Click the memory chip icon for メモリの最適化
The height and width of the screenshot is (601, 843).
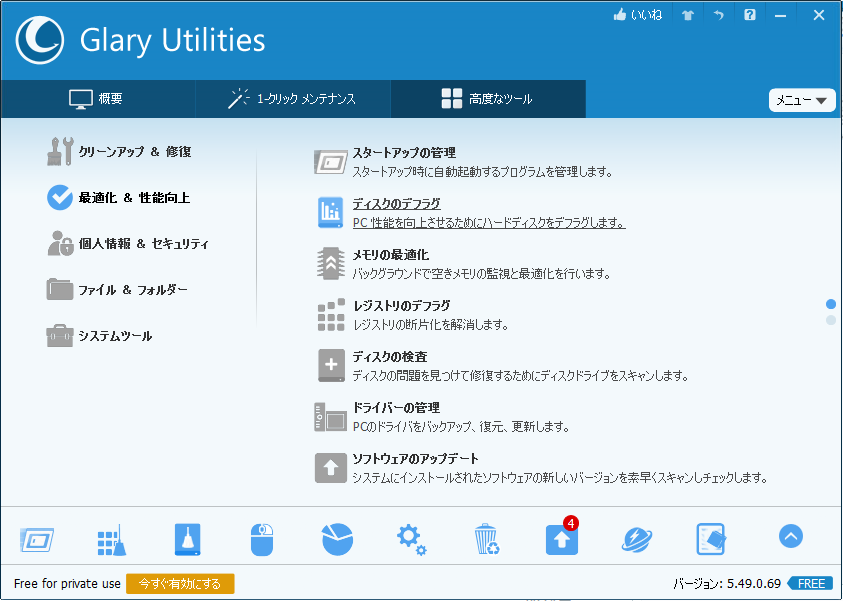[x=331, y=263]
